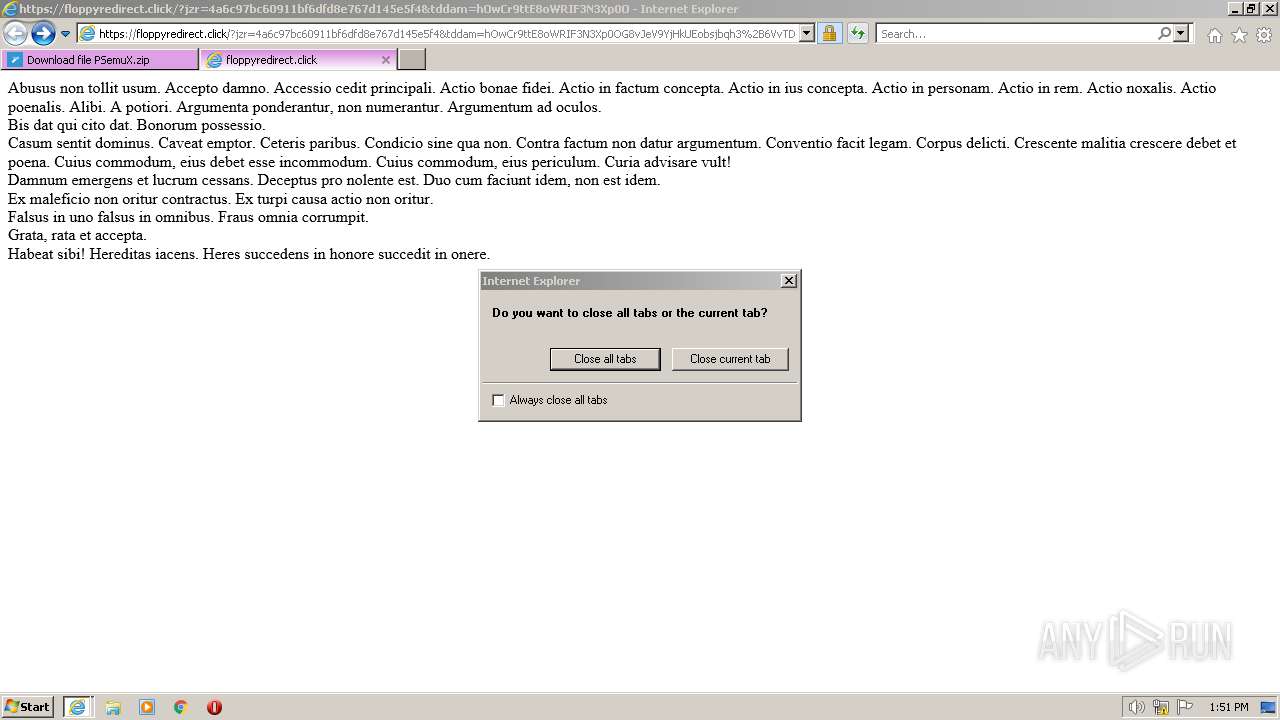
Task: Switch to Download file PSemuX.zip tab
Action: 100,60
